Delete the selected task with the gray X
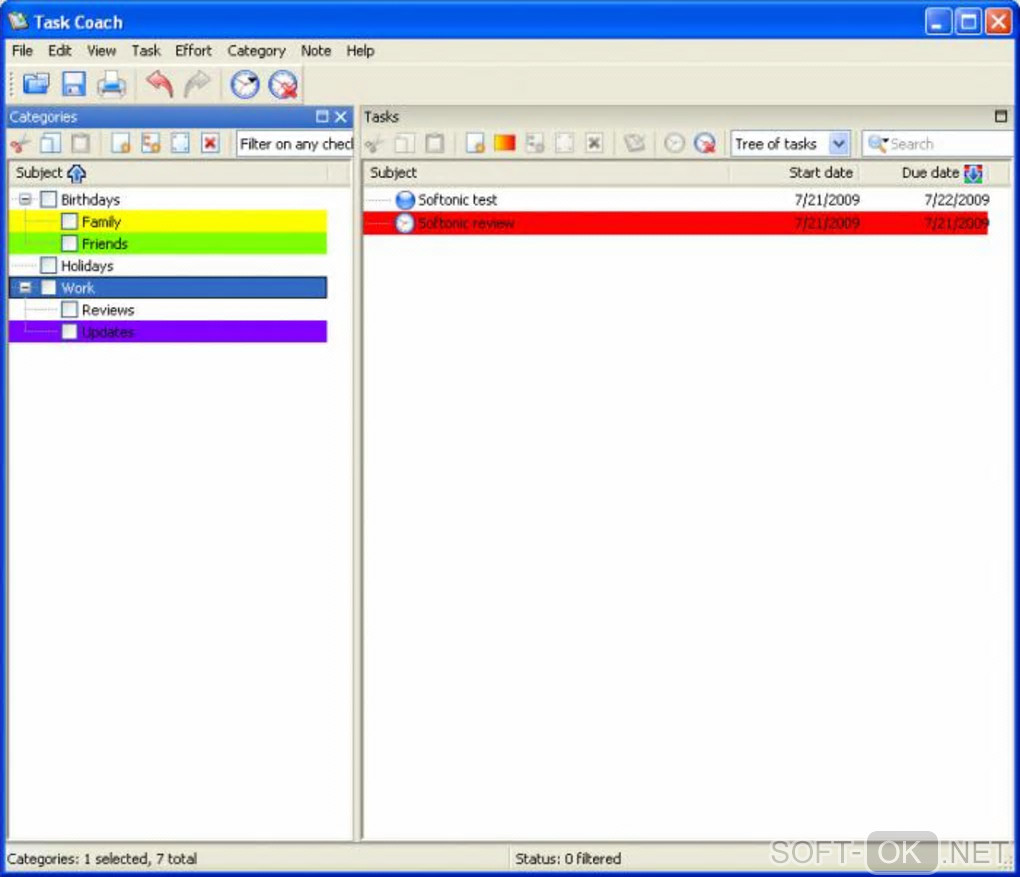The image size is (1020, 877). click(594, 143)
